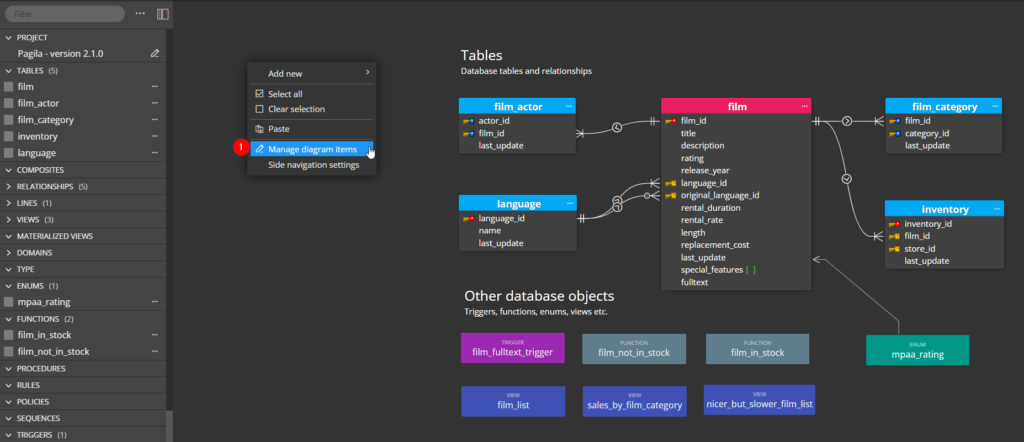This screenshot has width=1024, height=442.
Task: Open ellipsis menu for inventory row
Action: click(x=155, y=136)
